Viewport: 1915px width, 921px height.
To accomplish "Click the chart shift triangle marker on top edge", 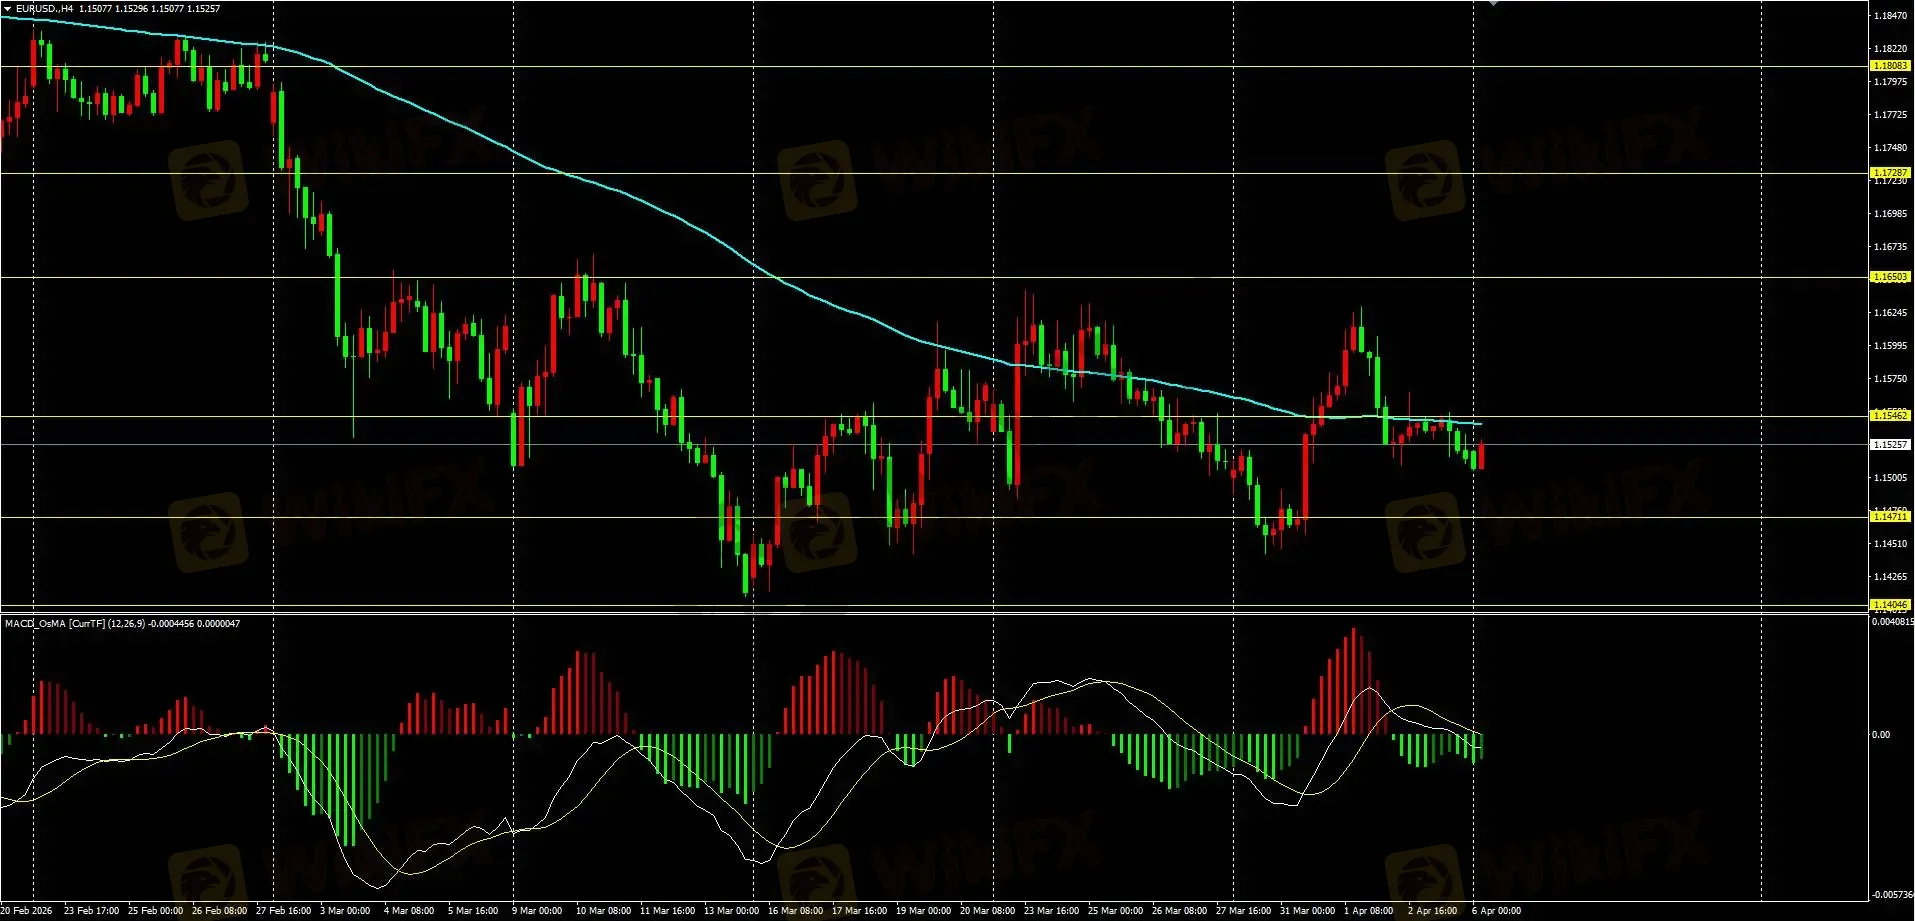I will point(1493,4).
